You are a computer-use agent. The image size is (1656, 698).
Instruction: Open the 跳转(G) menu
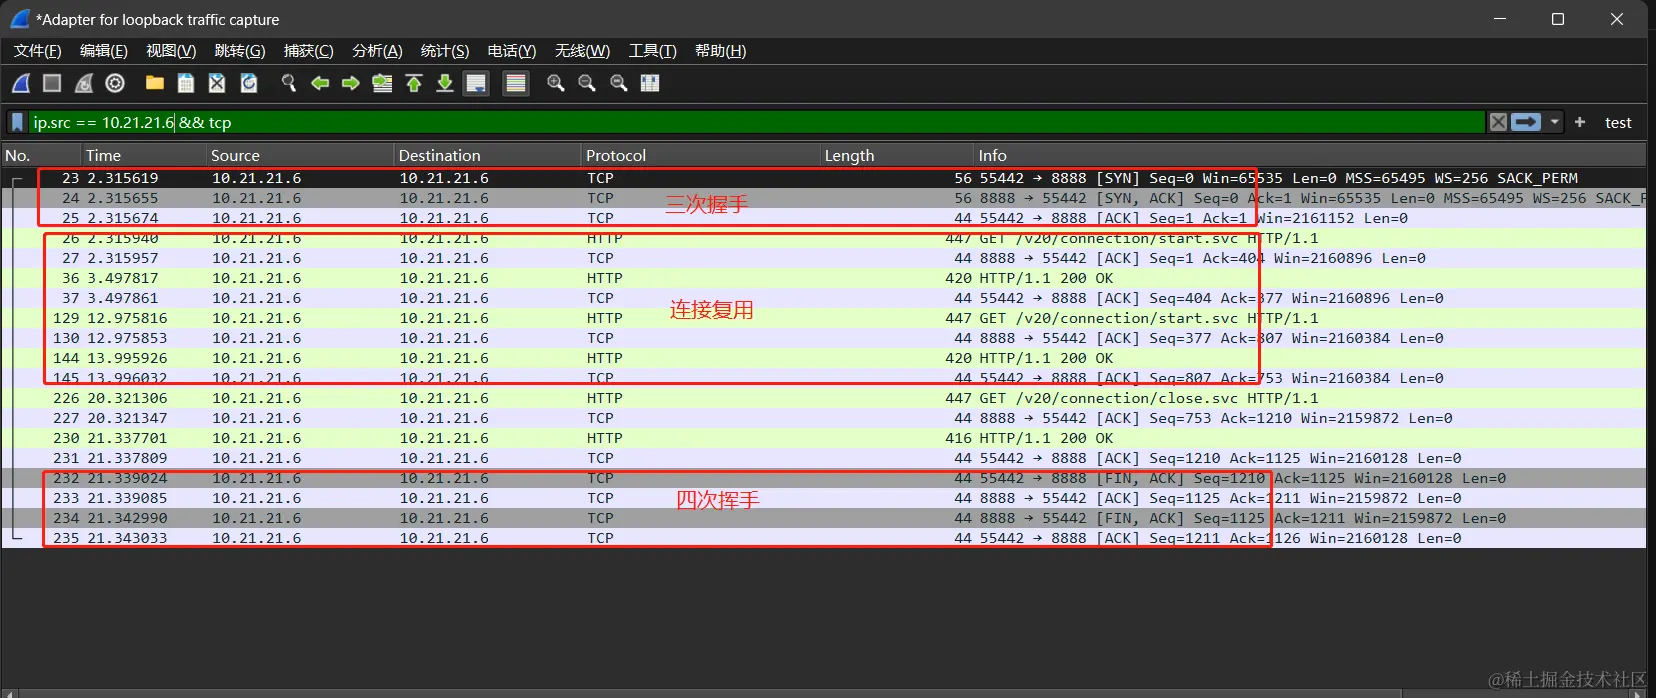coord(240,51)
